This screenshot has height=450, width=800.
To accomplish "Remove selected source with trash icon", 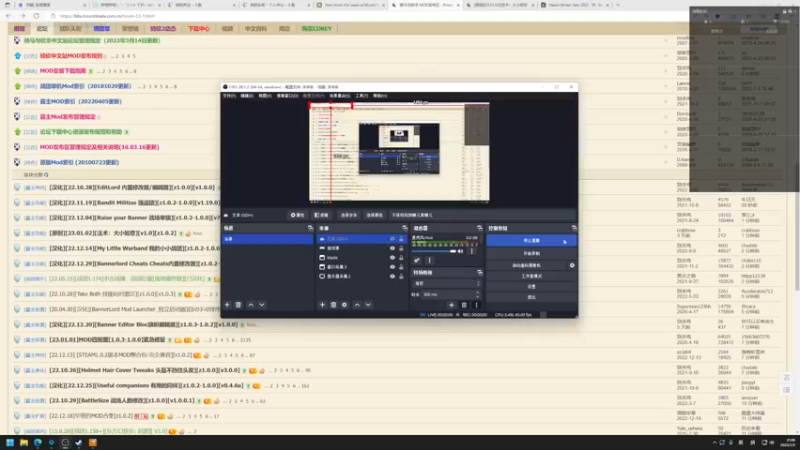I will click(x=333, y=305).
